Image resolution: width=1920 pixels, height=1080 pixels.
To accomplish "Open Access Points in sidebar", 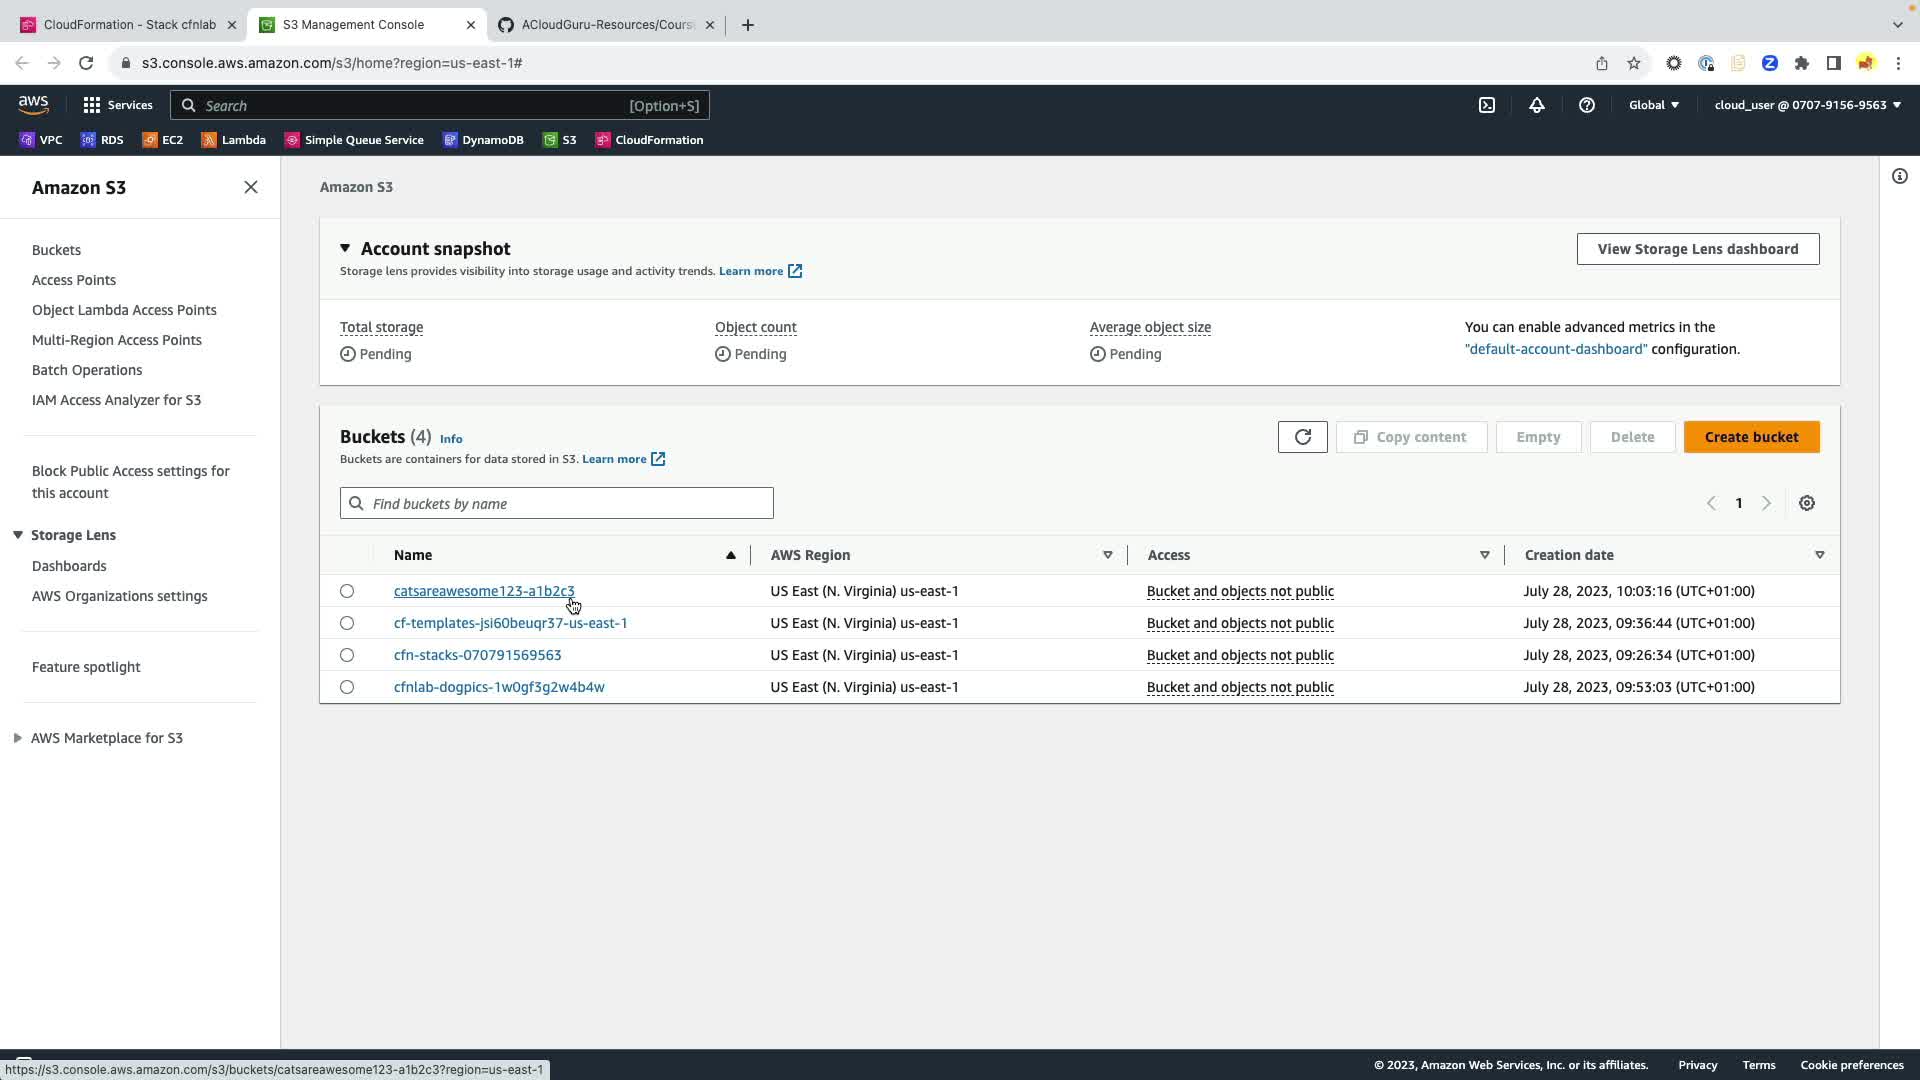I will 74,280.
